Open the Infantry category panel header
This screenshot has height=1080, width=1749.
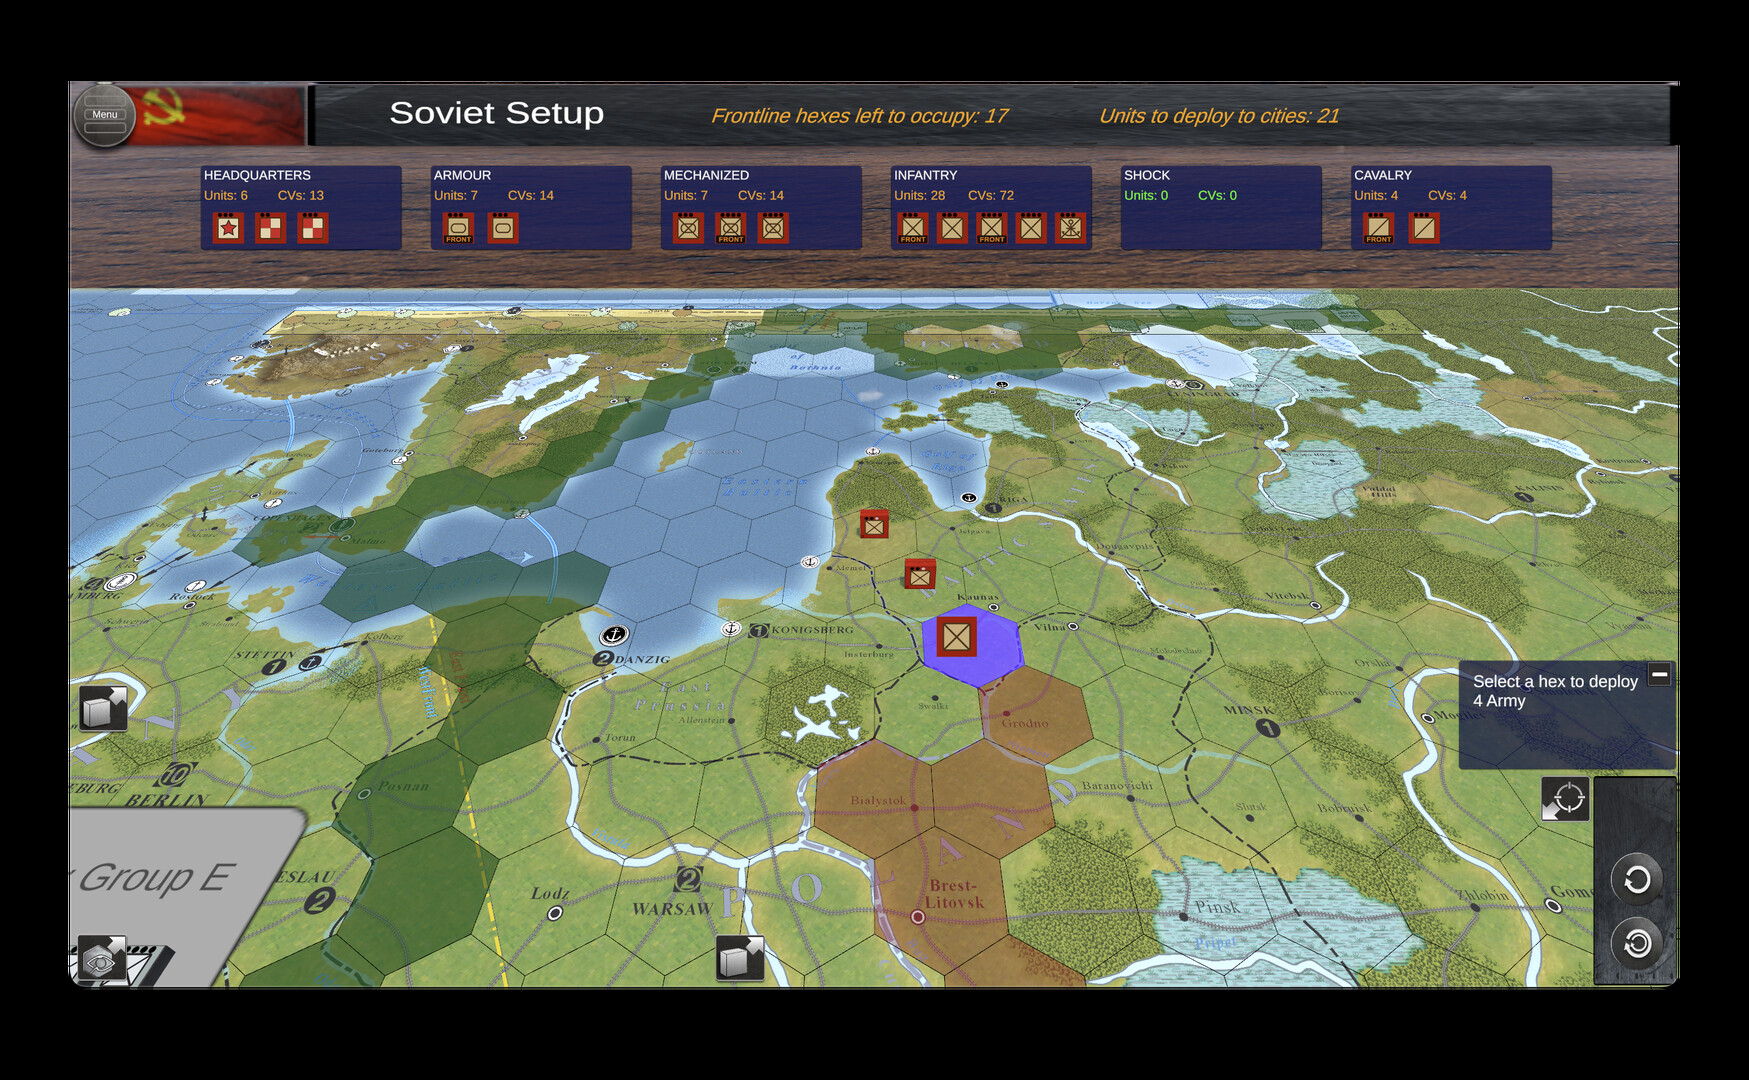point(925,175)
